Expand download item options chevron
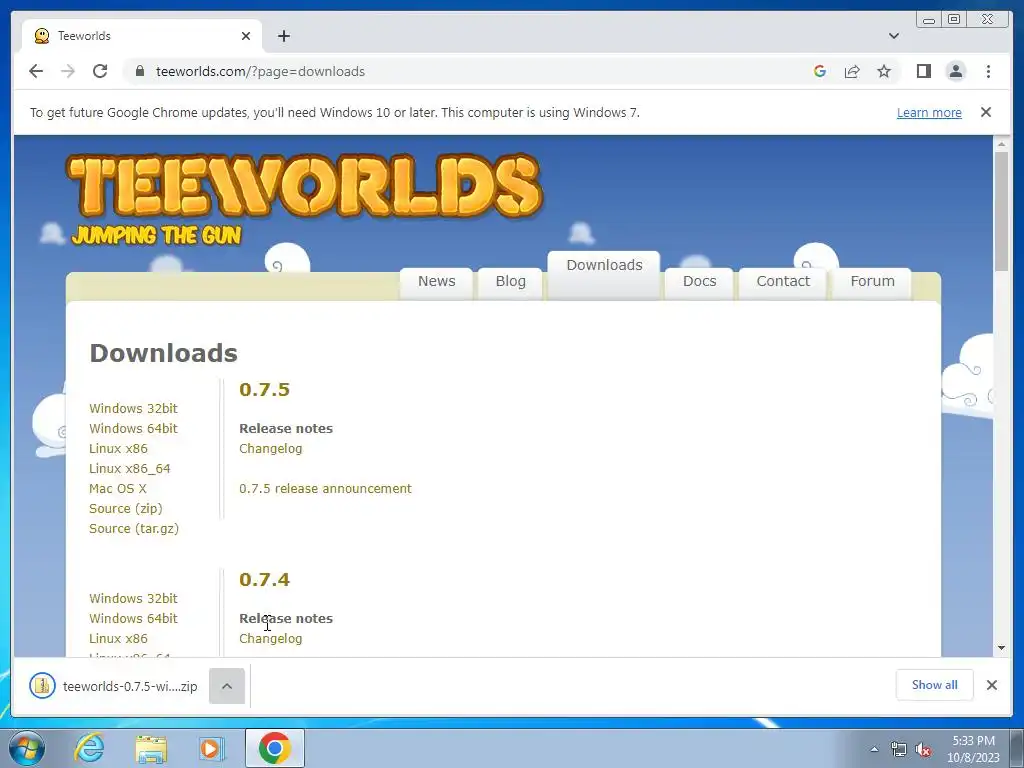Screen dimensions: 1024x768 click(227, 686)
